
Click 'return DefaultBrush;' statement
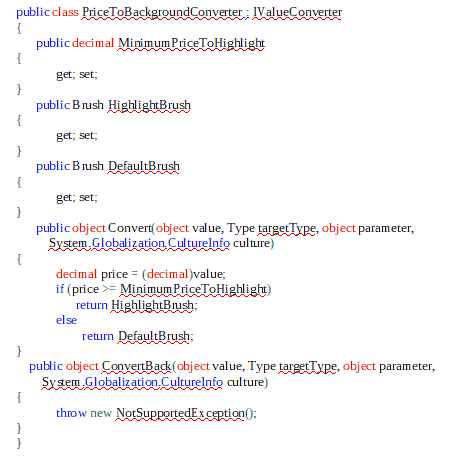[138, 336]
